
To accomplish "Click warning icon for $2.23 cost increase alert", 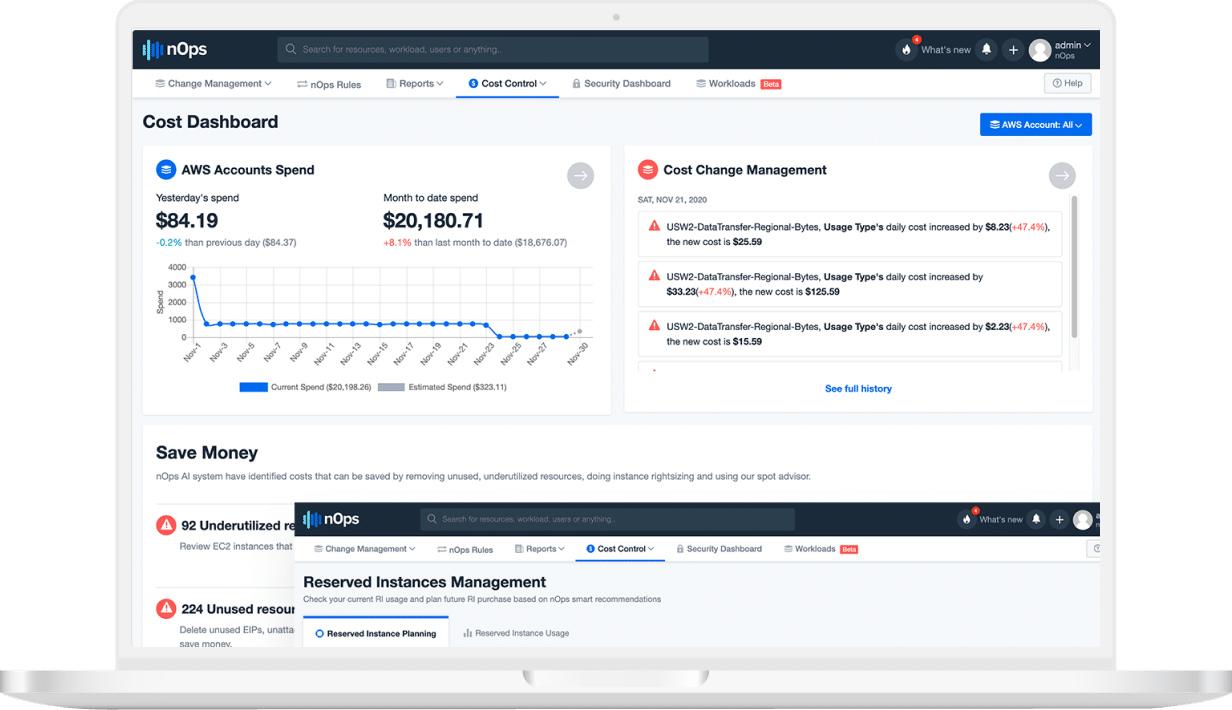I will [654, 325].
